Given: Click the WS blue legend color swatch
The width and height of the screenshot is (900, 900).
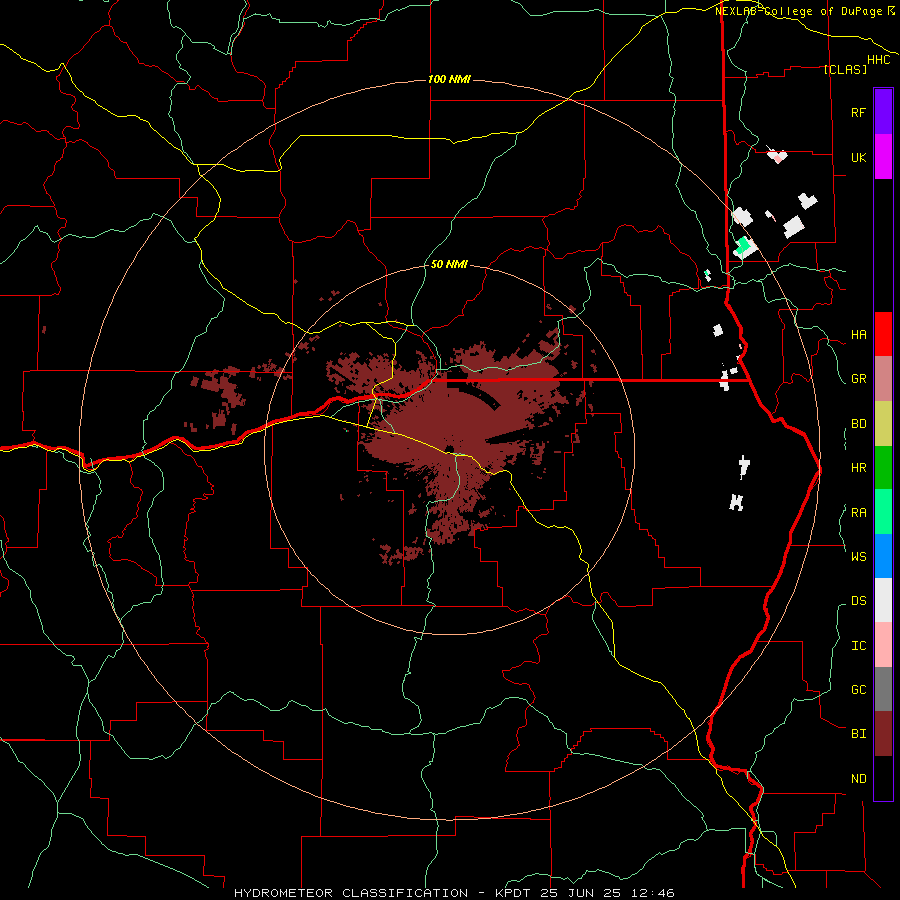Looking at the screenshot, I should tap(883, 556).
